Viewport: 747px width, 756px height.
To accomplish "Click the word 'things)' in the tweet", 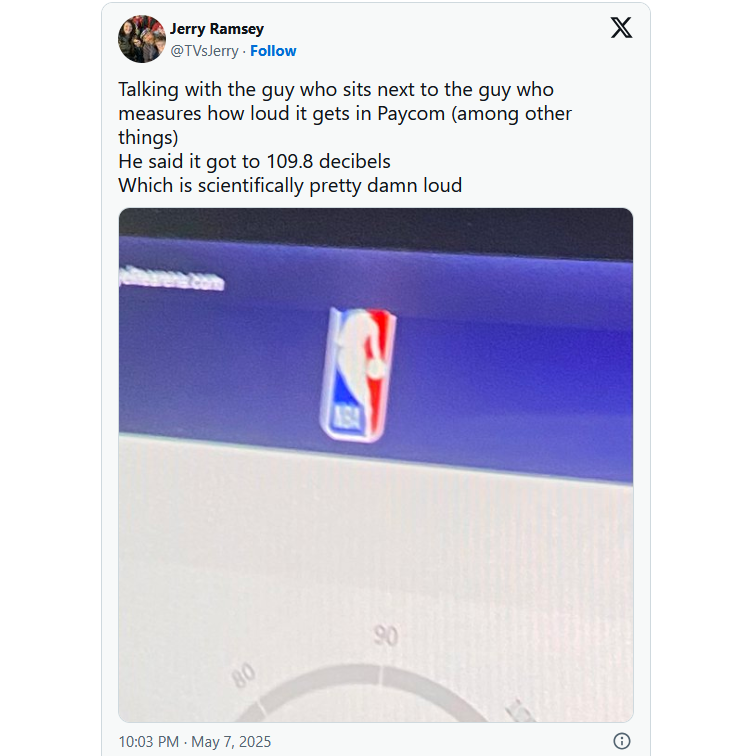I will pyautogui.click(x=148, y=138).
